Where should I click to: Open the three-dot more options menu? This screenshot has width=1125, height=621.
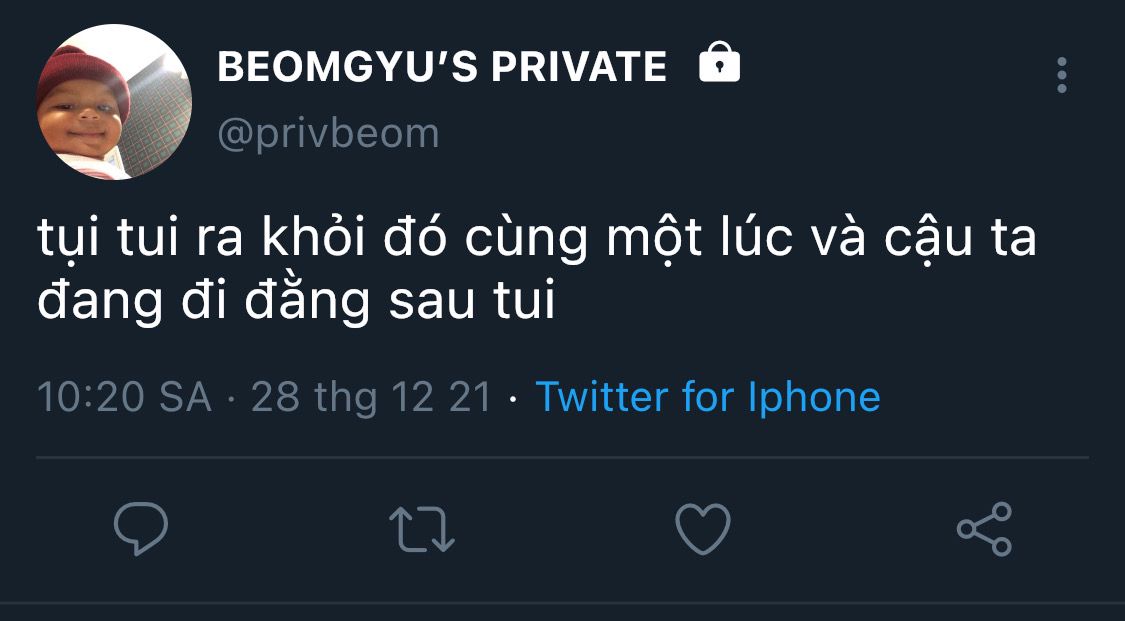1062,75
